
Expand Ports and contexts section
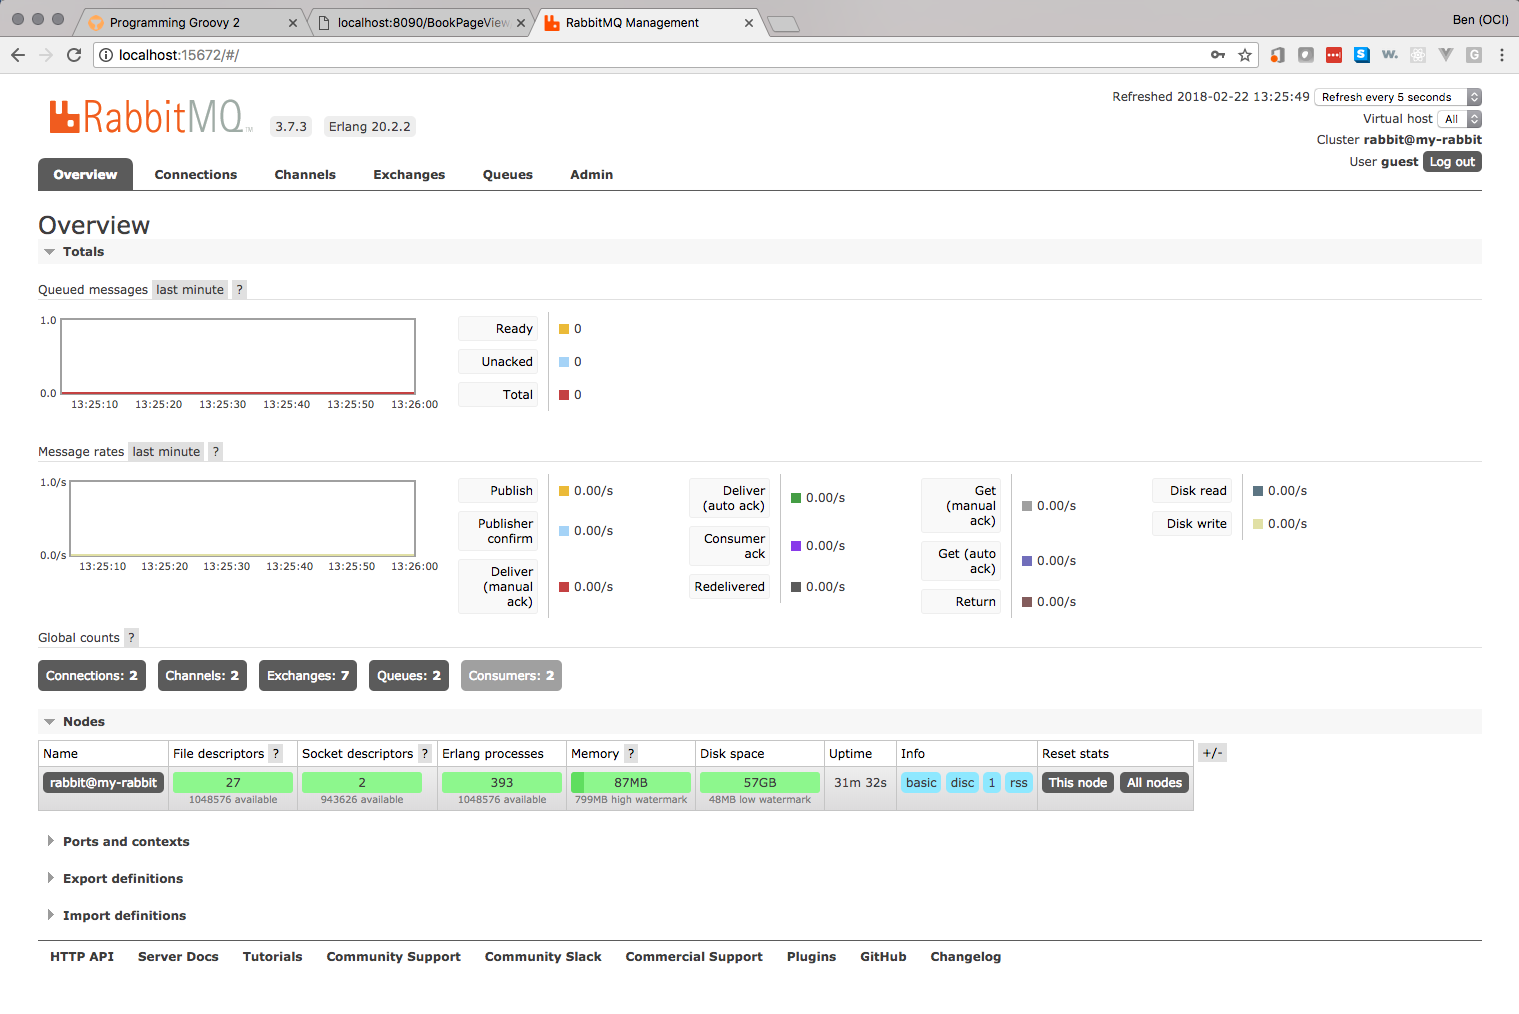[x=118, y=842]
